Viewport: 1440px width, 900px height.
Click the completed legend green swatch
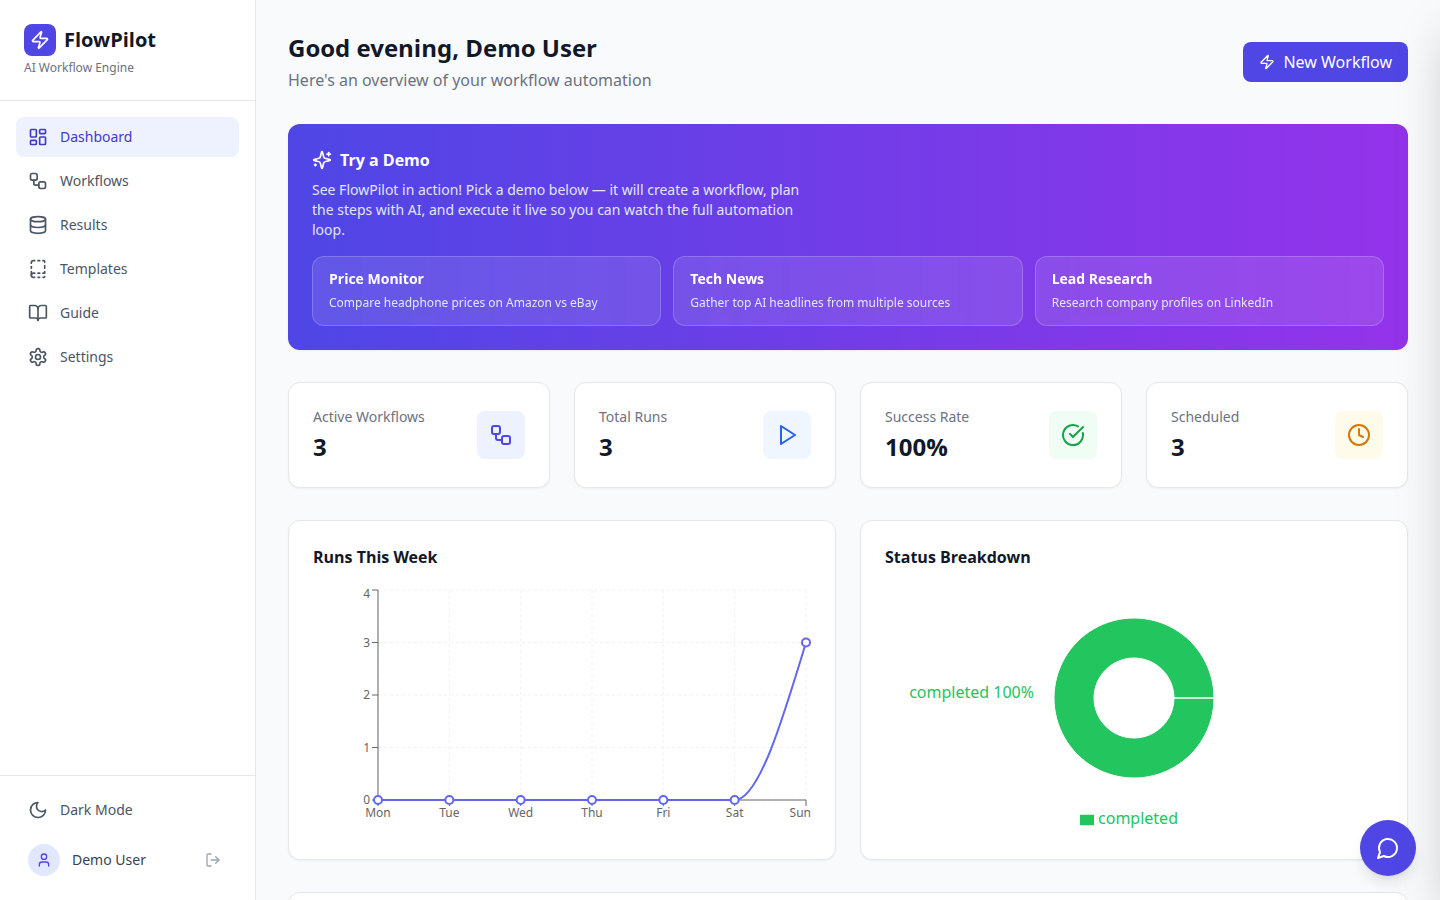pos(1087,820)
